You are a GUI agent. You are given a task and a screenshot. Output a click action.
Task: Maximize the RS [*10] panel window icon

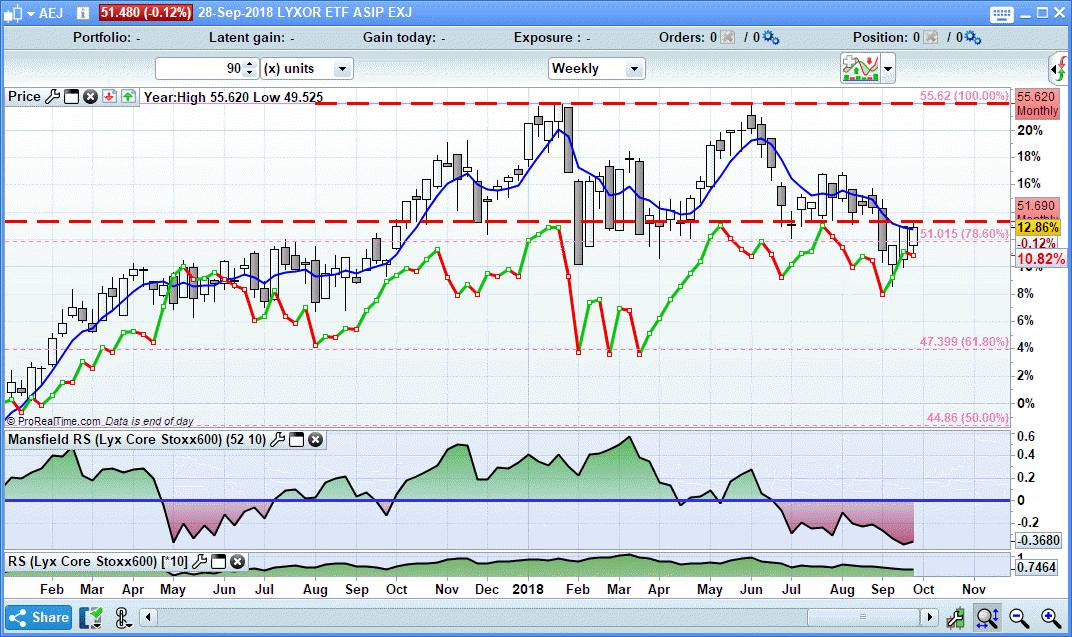pyautogui.click(x=218, y=562)
